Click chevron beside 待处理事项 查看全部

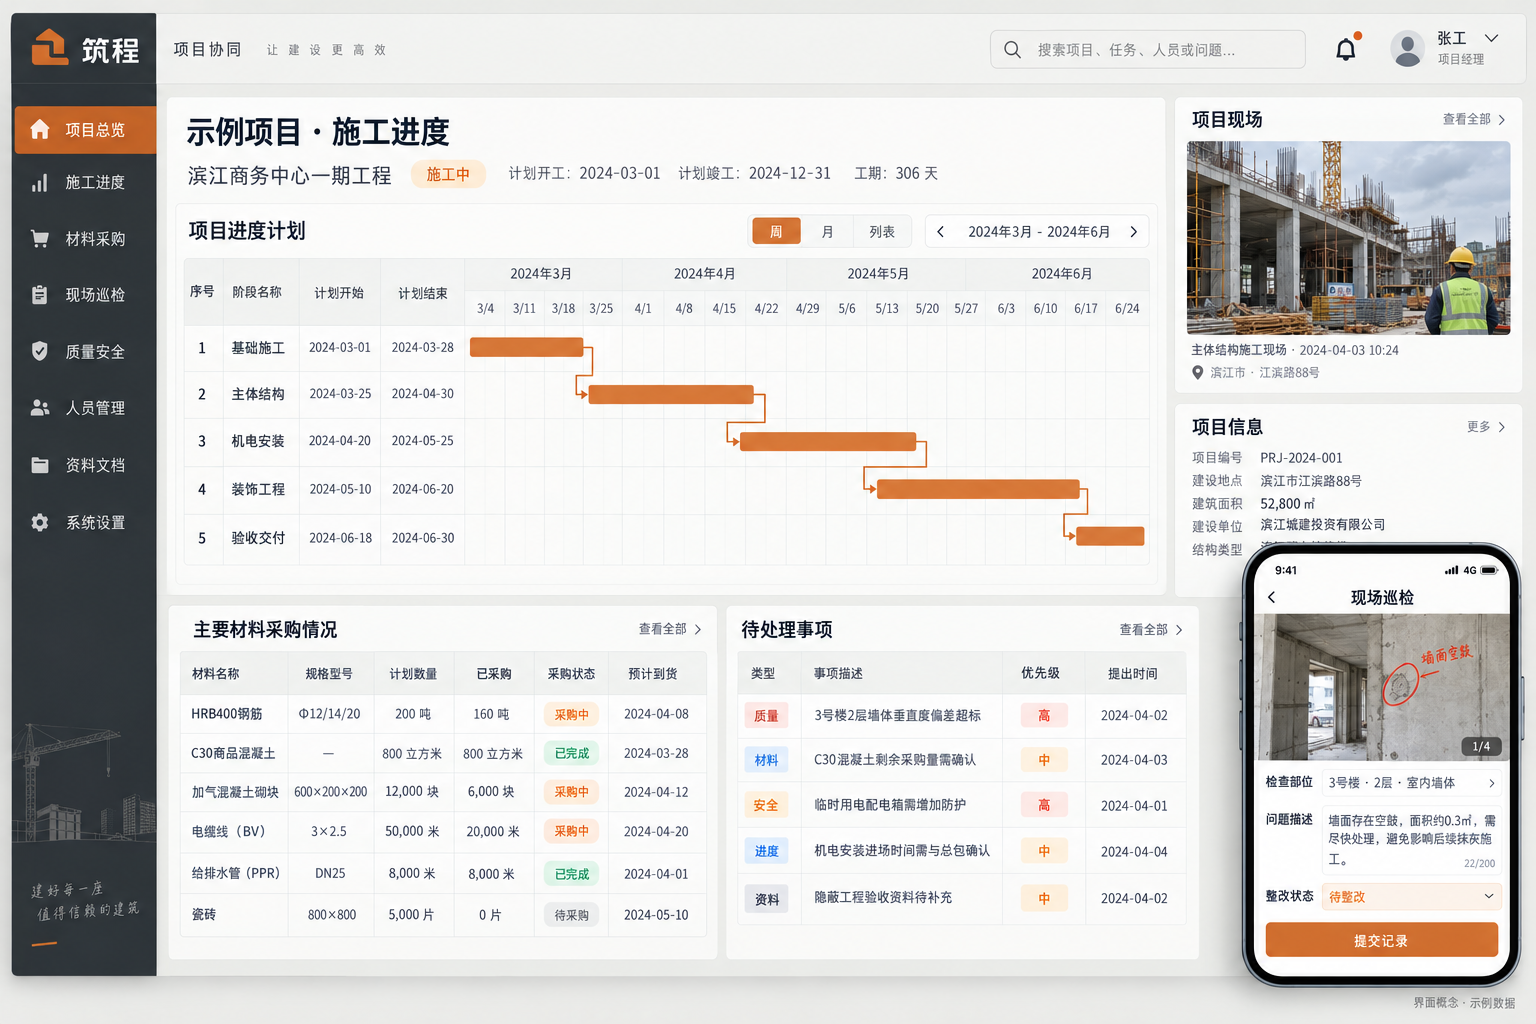click(1179, 629)
